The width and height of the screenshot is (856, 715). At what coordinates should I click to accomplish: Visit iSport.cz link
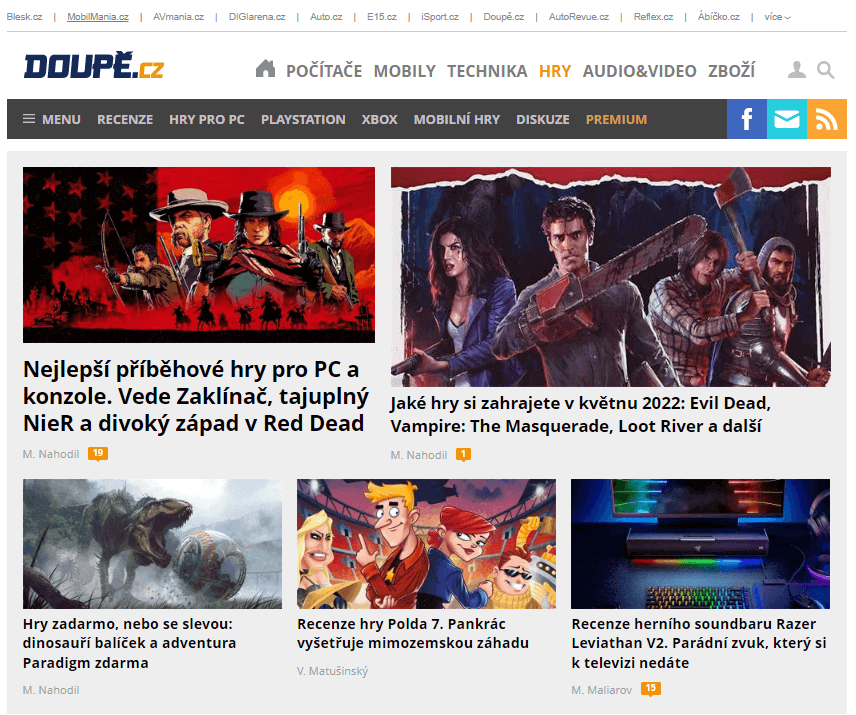tap(440, 17)
